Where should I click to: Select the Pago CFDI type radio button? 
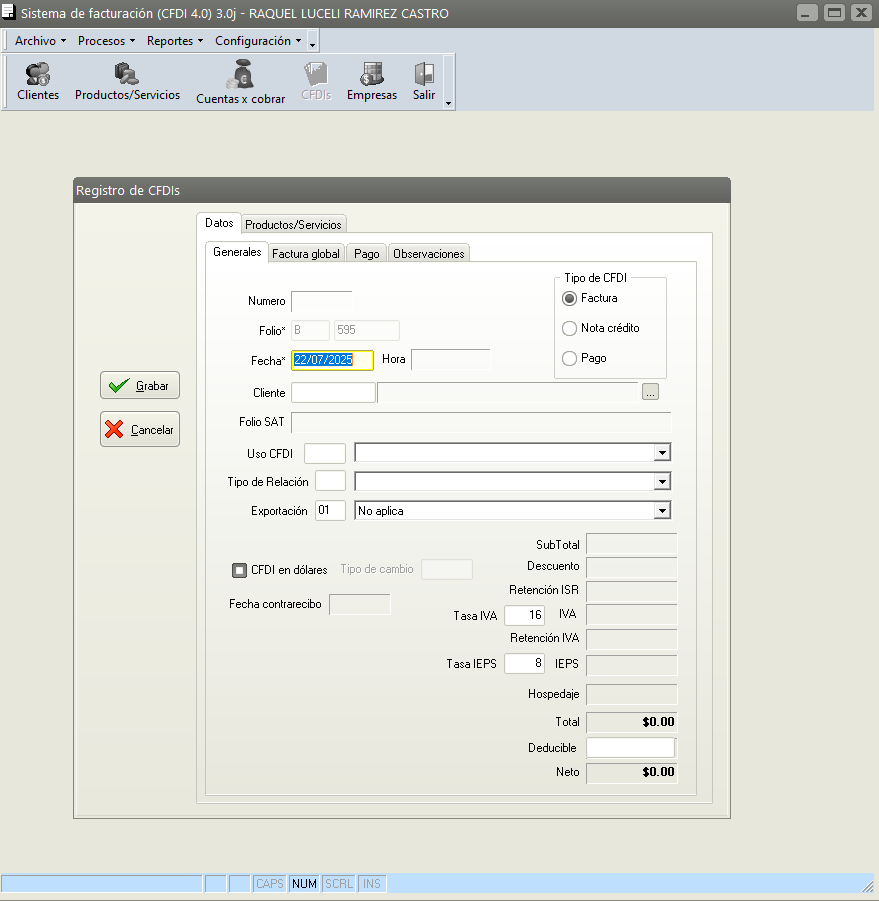pos(570,358)
